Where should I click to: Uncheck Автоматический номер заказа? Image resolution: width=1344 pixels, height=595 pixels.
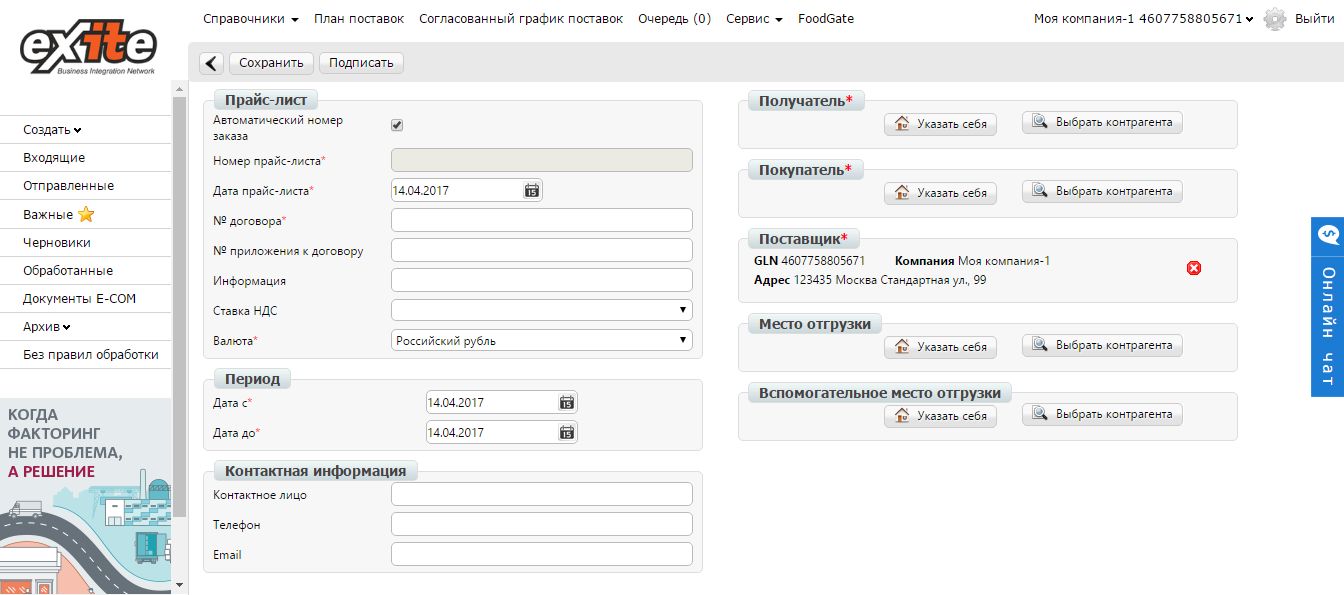tap(397, 124)
